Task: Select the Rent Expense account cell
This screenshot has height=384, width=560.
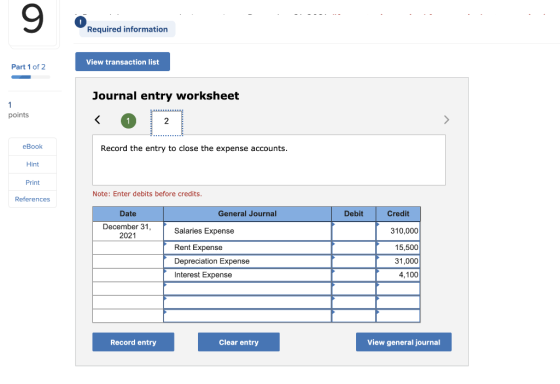Action: [x=248, y=248]
